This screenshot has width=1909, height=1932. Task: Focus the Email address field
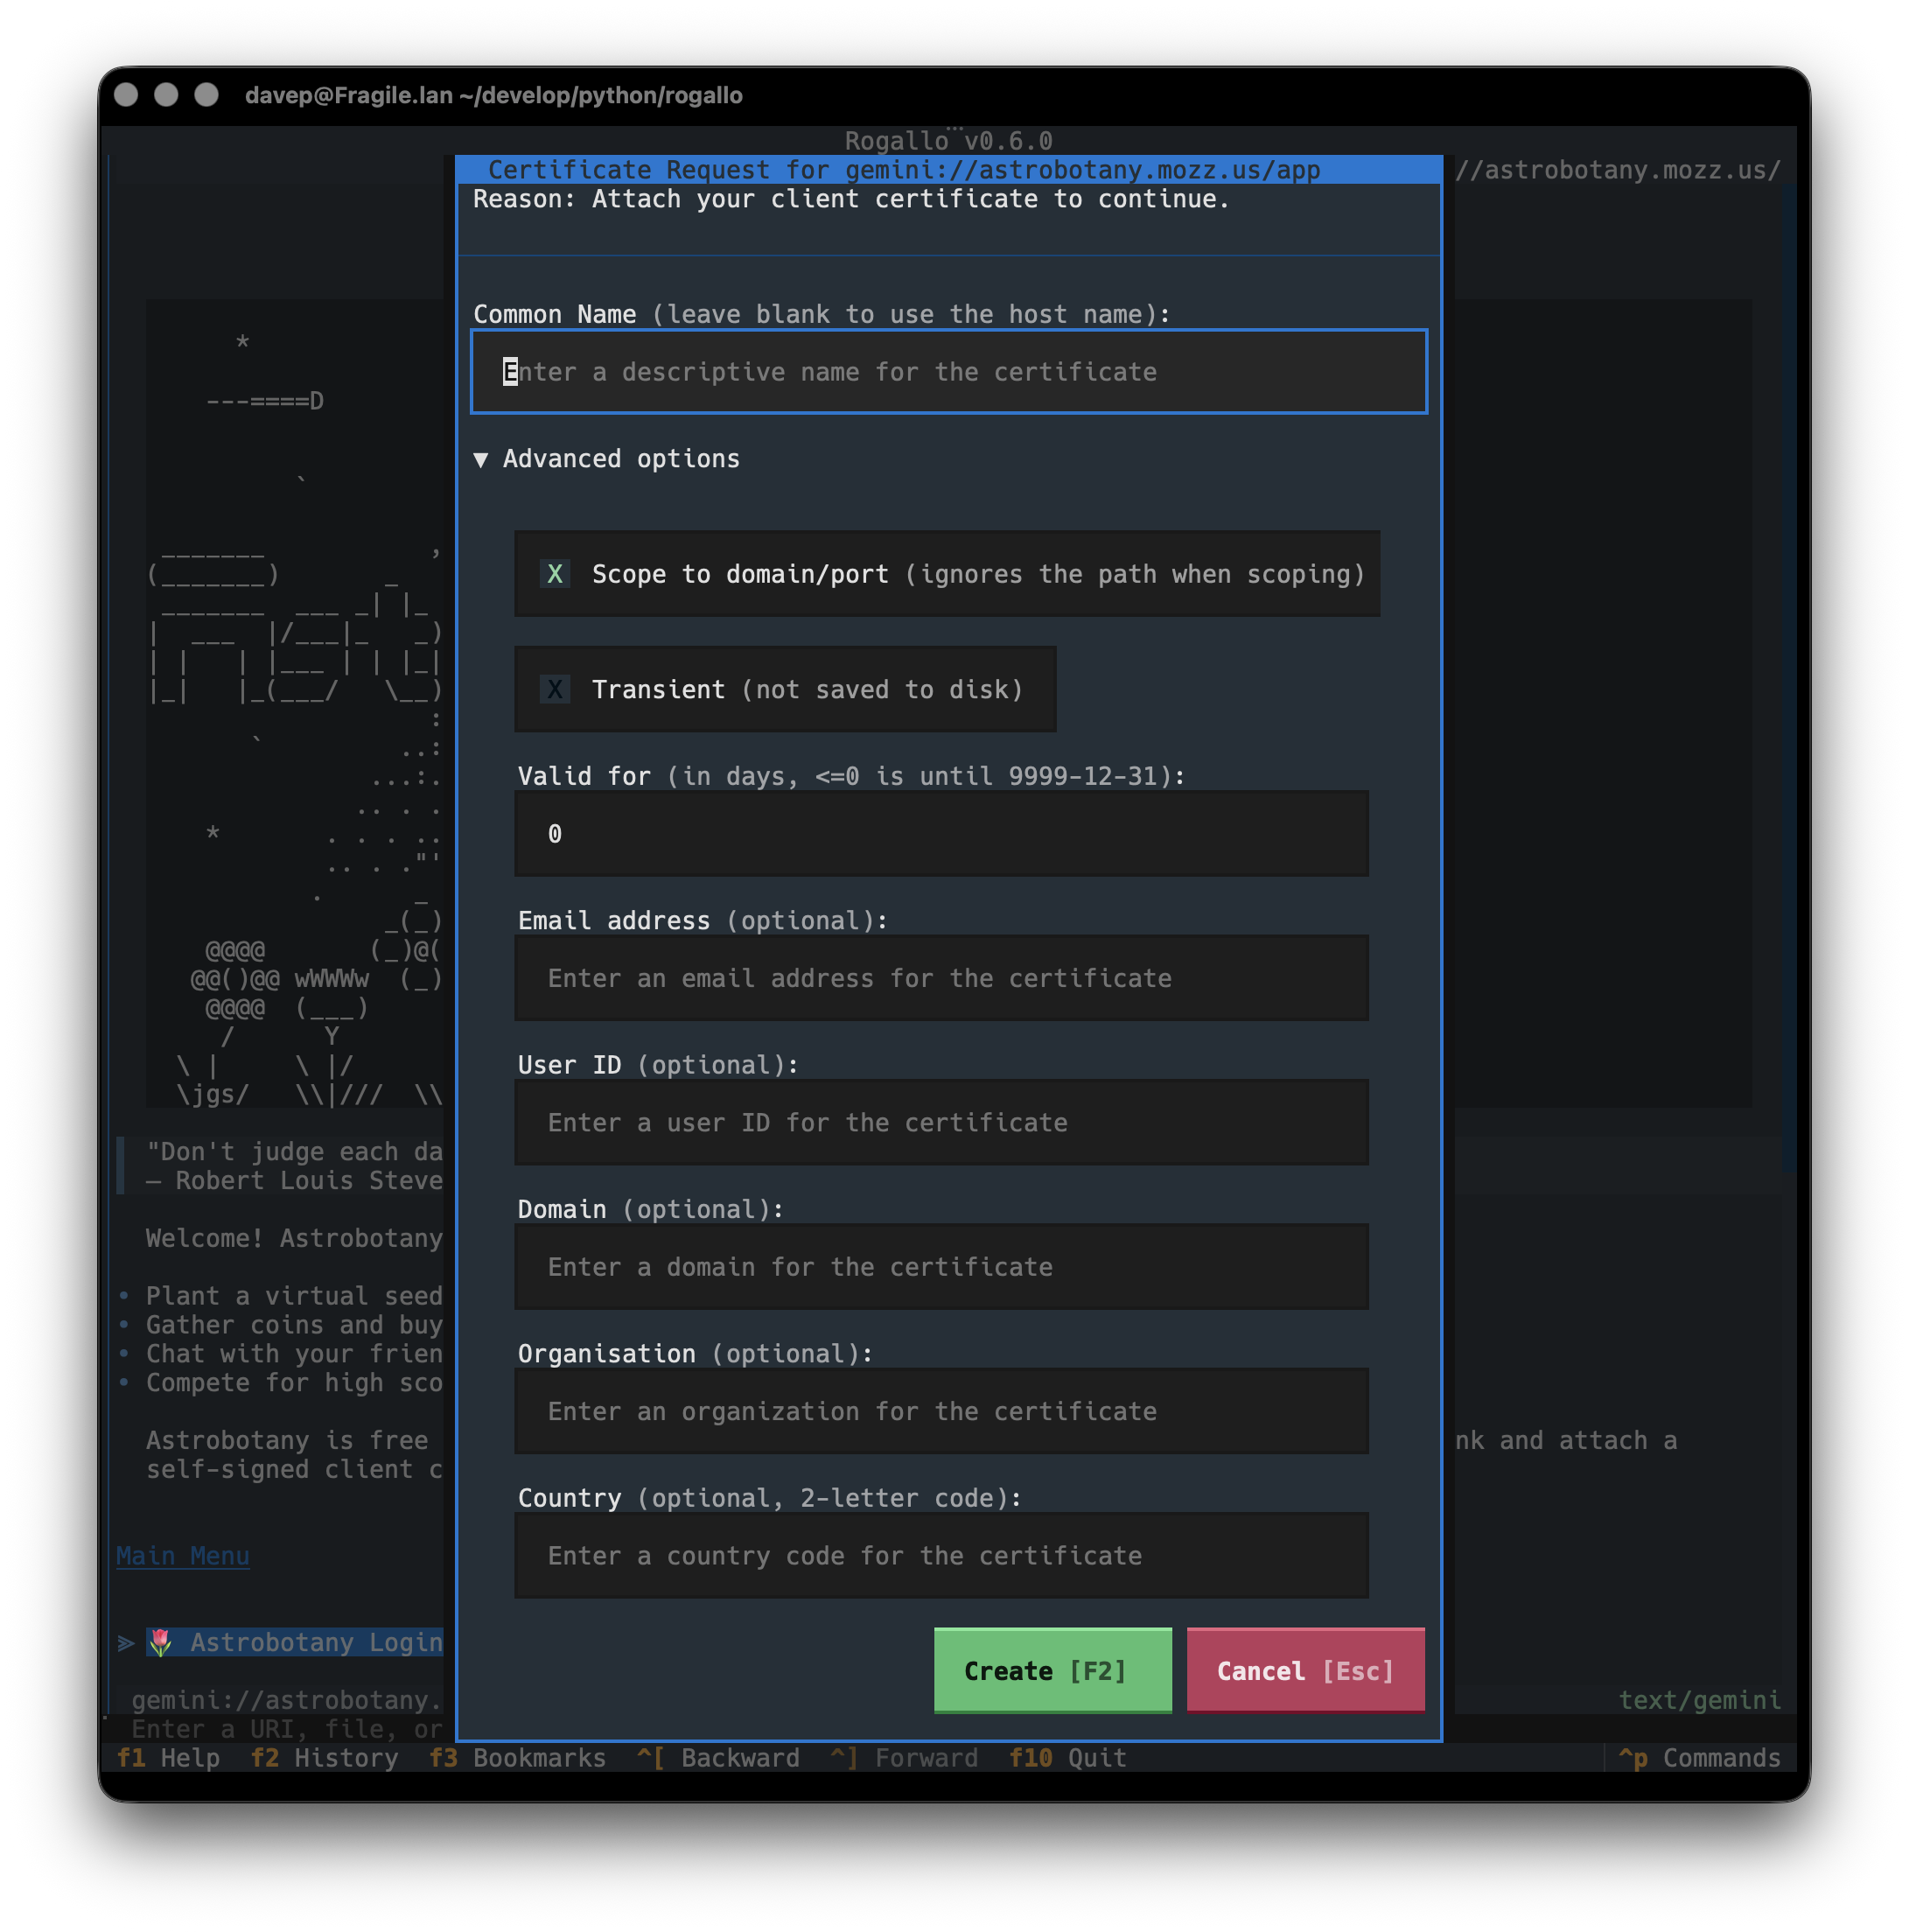(x=941, y=978)
